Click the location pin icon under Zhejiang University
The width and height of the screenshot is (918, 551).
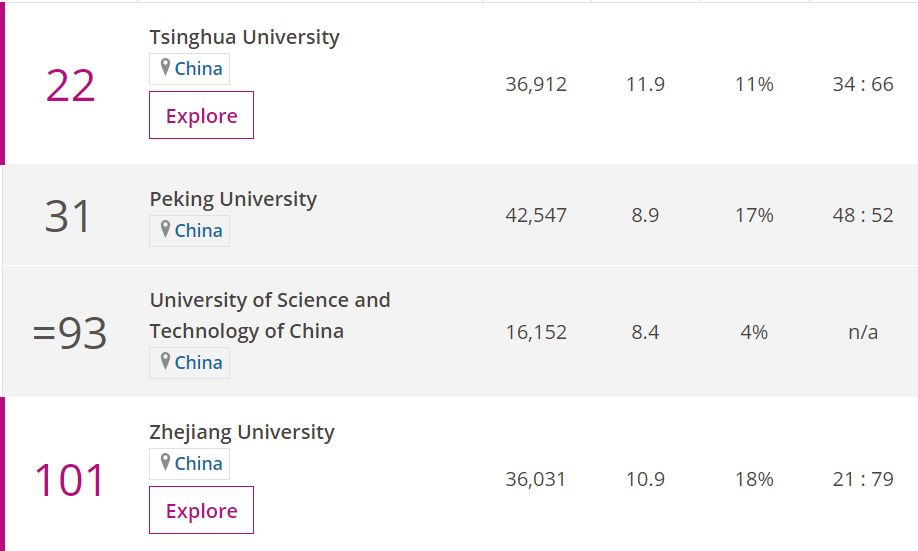[165, 463]
